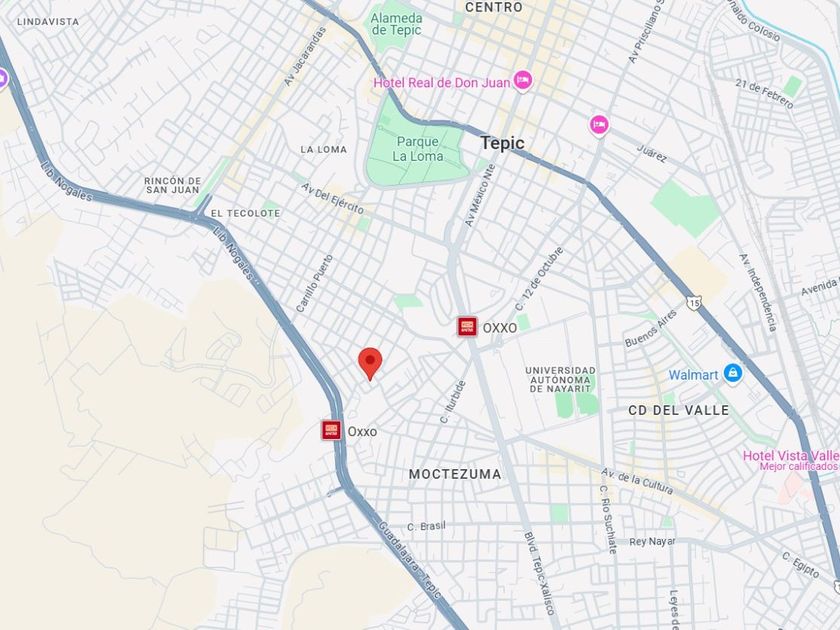Select the Oxxo store icon by Lib. Nogales

click(331, 430)
